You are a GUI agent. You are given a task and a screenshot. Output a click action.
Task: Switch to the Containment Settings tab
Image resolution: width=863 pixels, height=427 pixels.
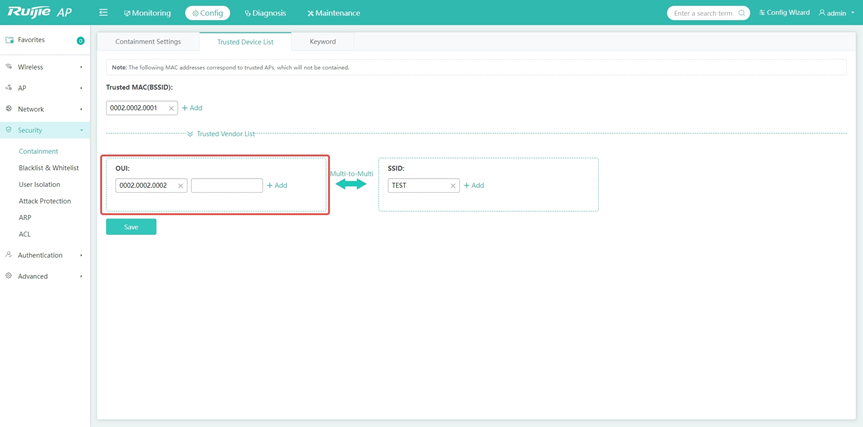pos(148,42)
